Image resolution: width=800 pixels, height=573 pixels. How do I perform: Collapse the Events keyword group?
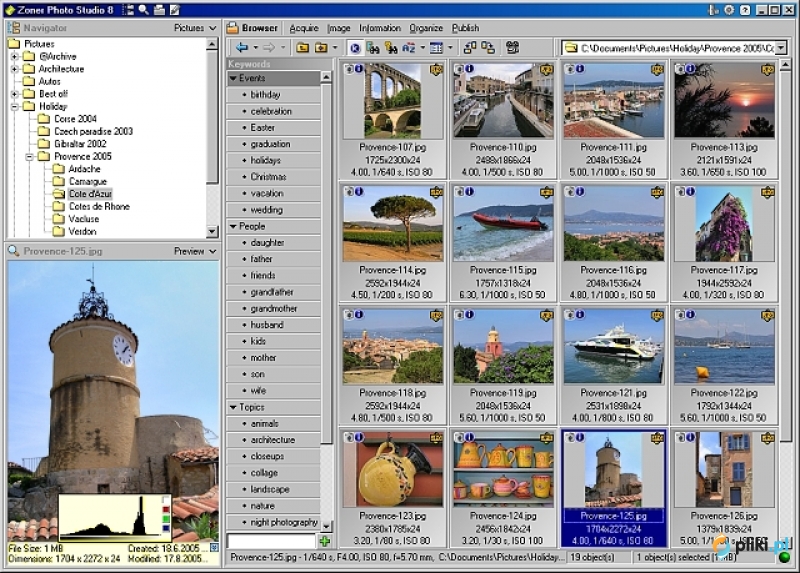(233, 78)
